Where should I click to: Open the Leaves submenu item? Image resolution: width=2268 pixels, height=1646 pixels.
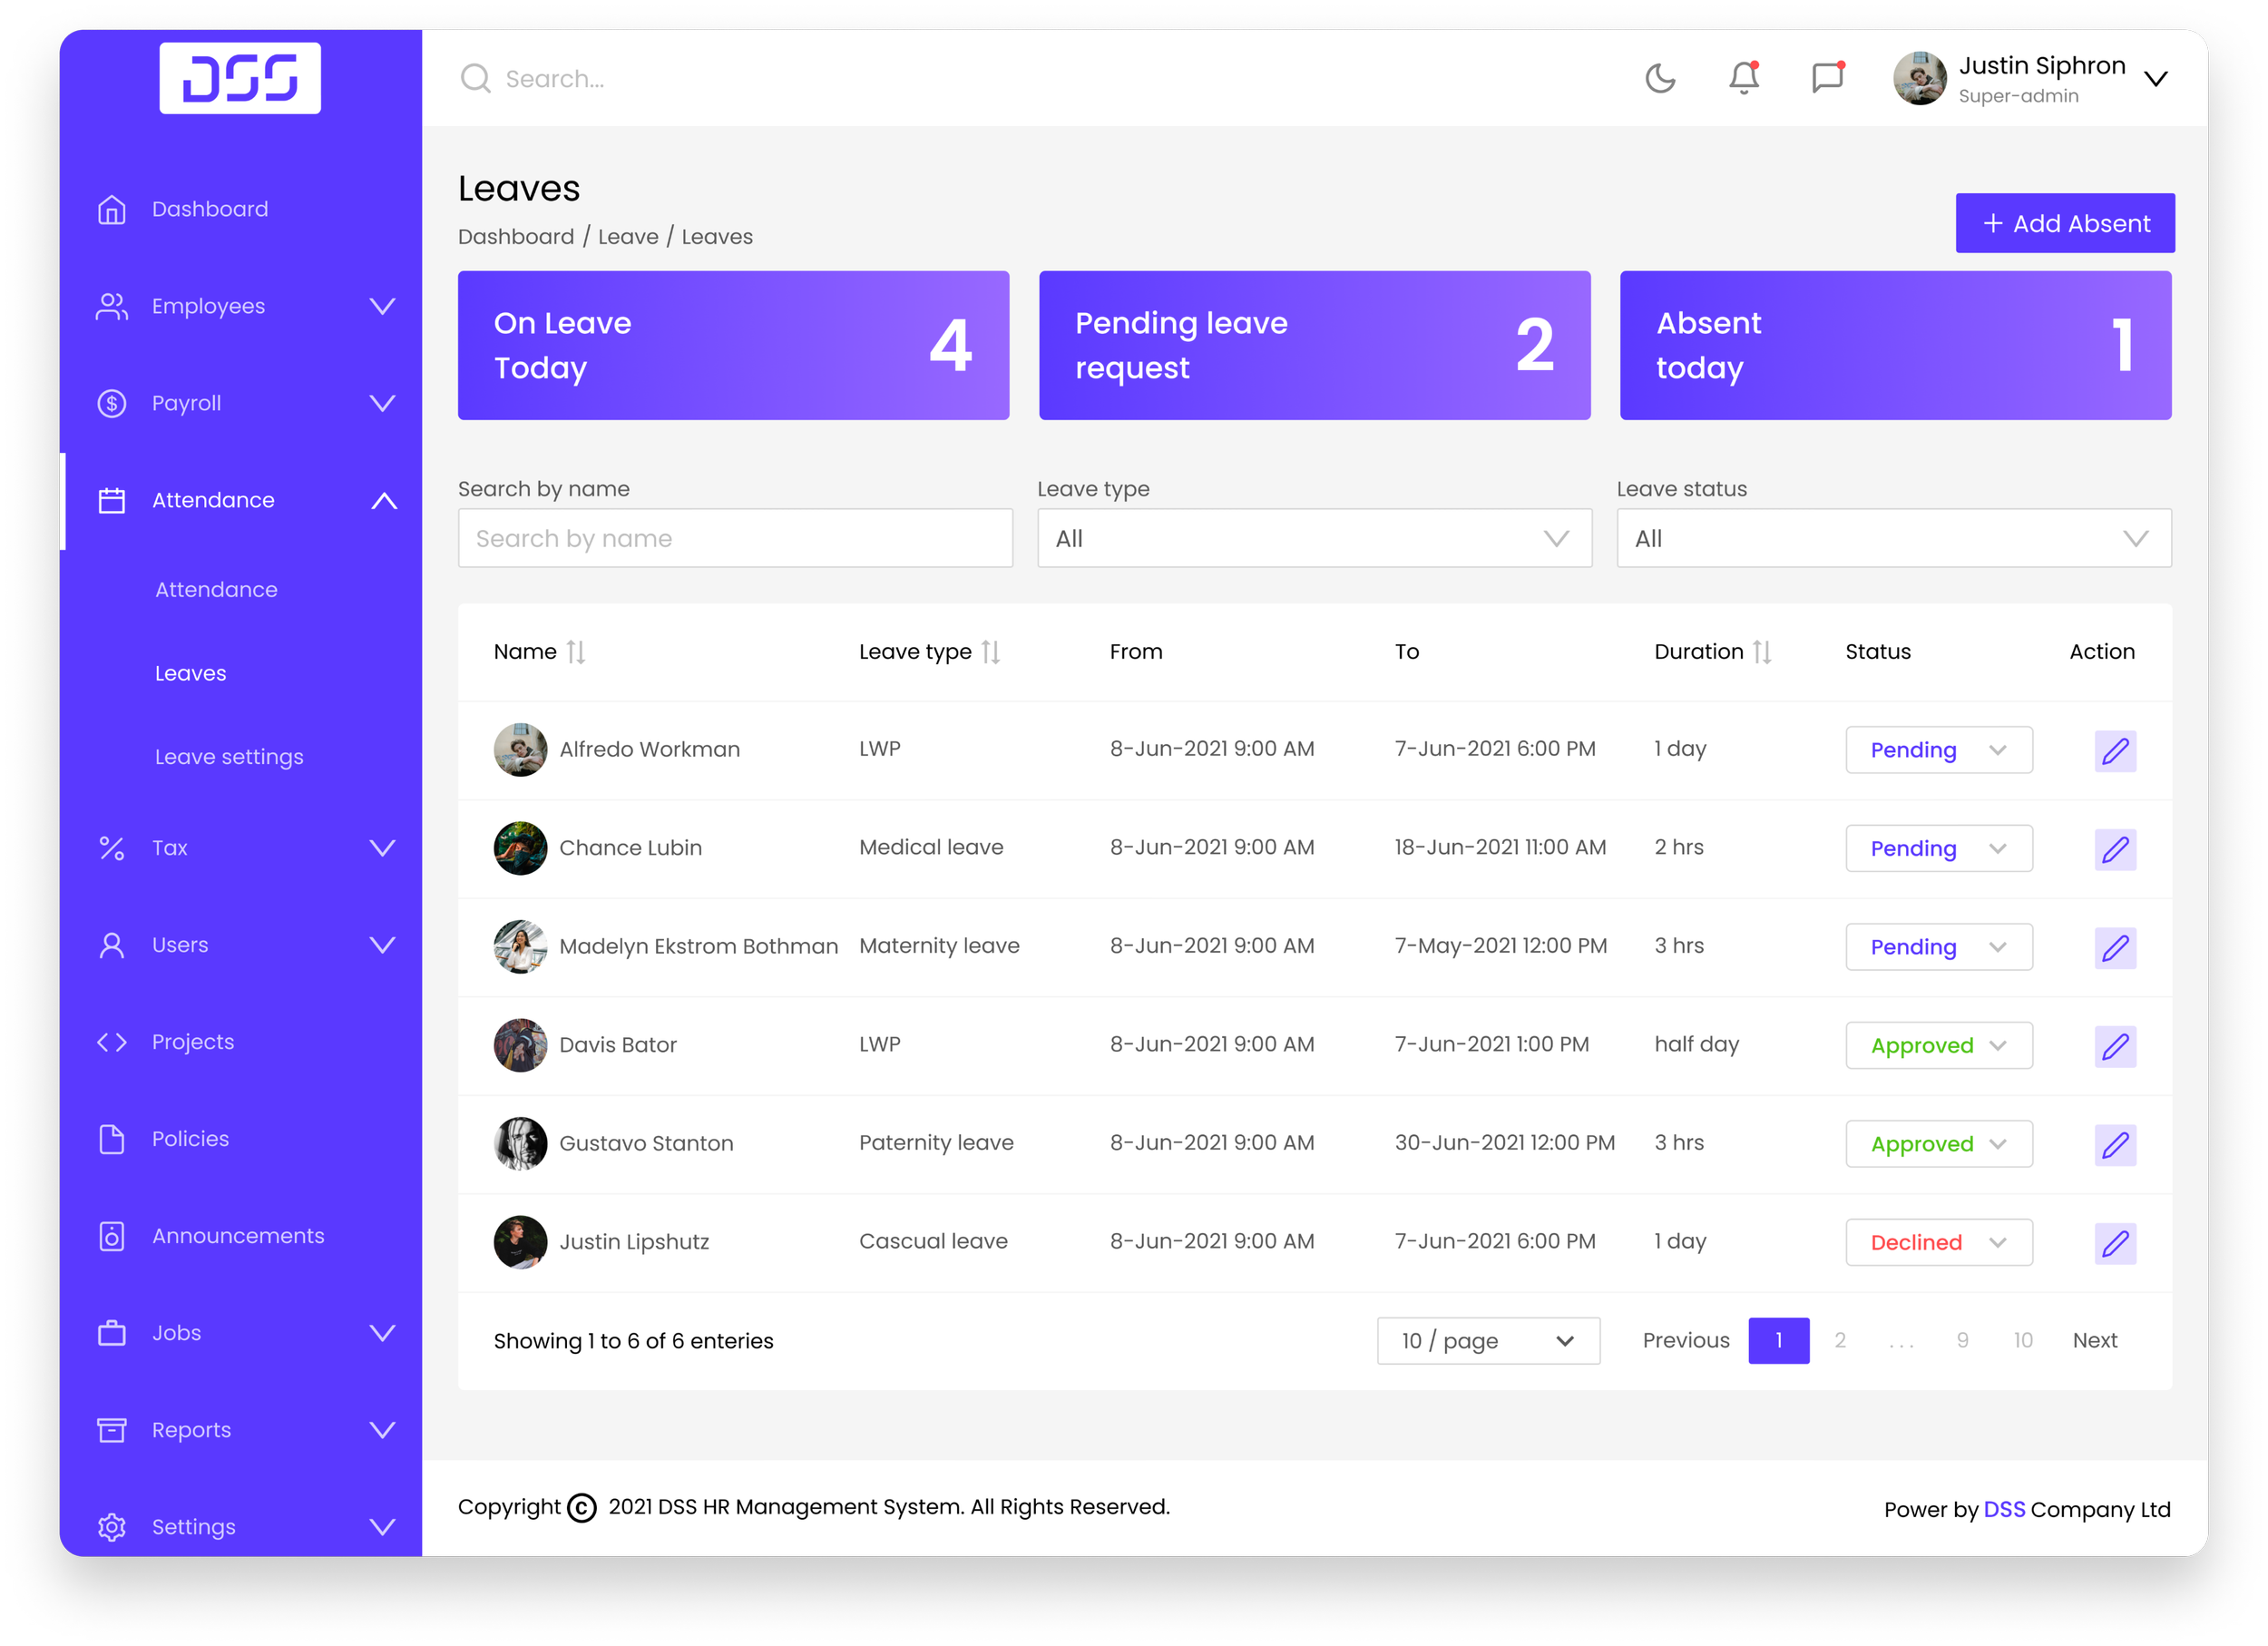click(190, 673)
